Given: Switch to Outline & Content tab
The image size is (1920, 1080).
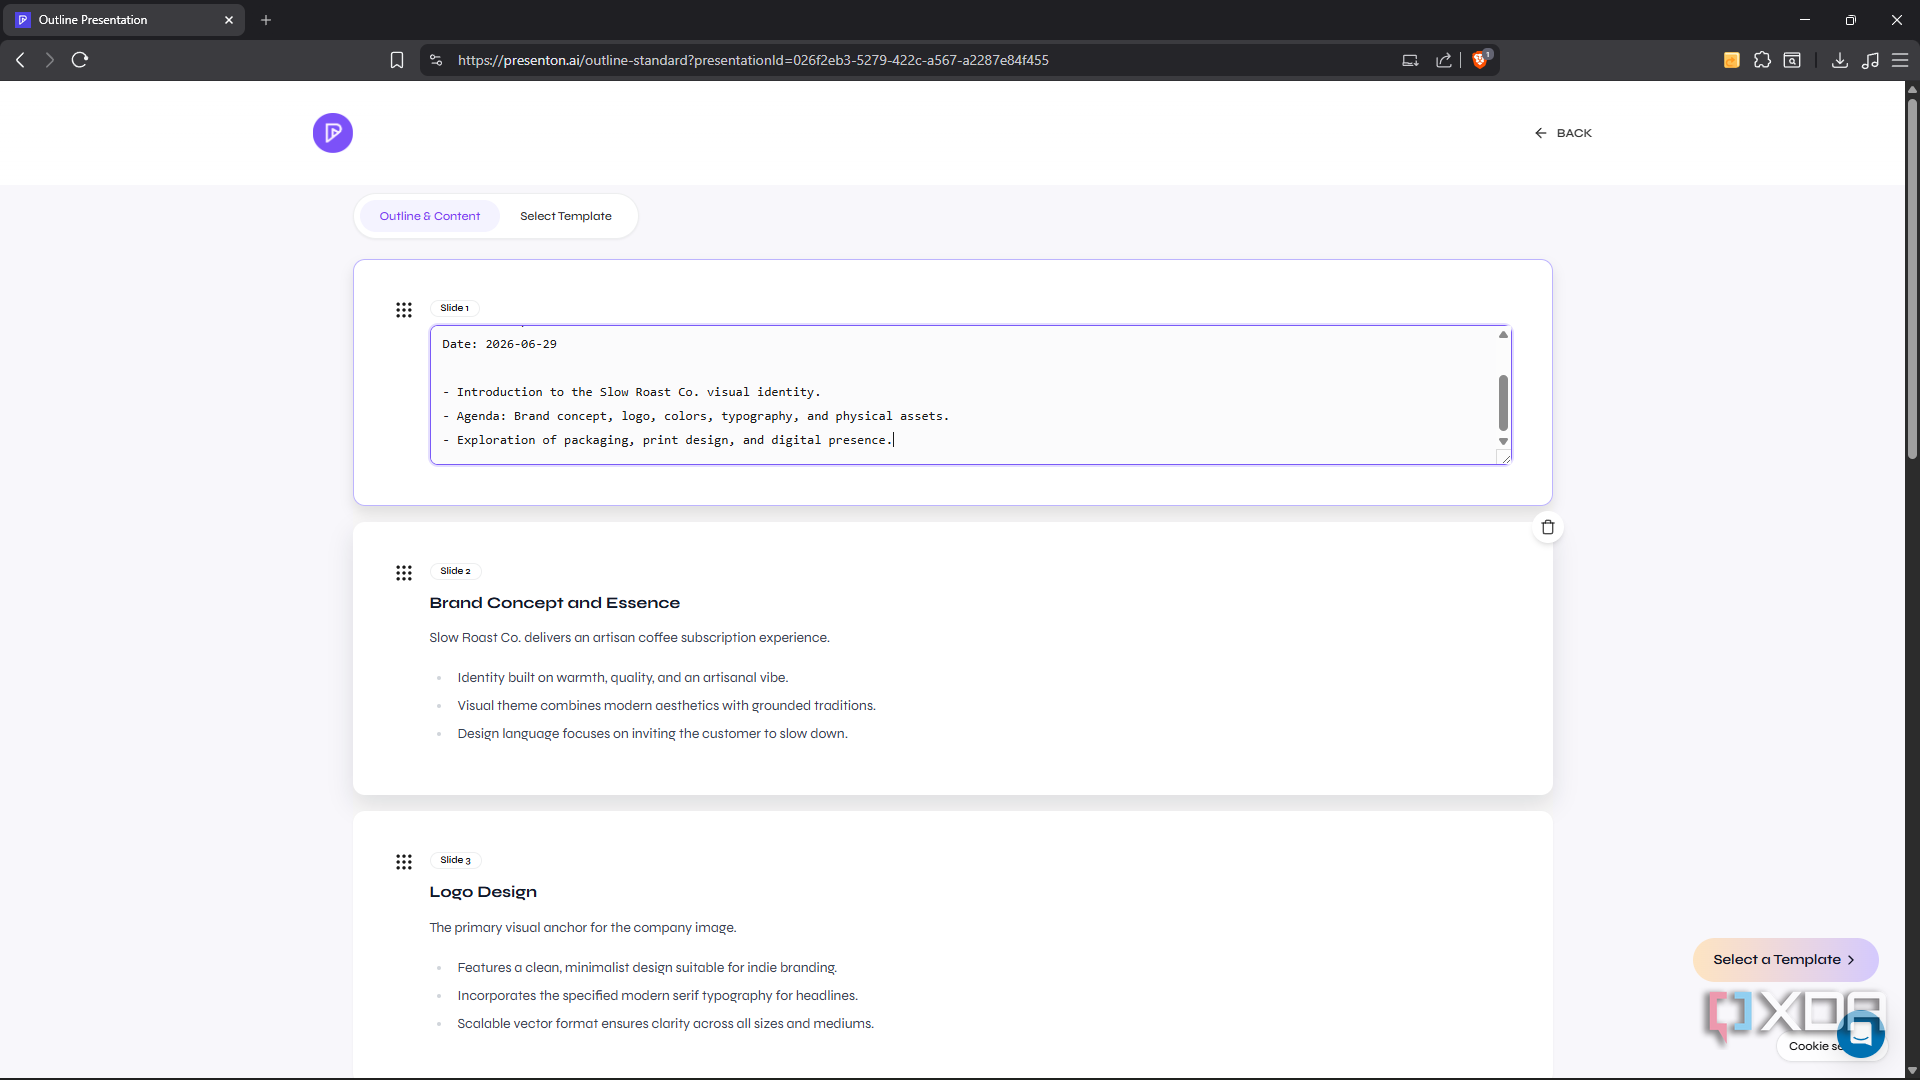Looking at the screenshot, I should (x=430, y=216).
